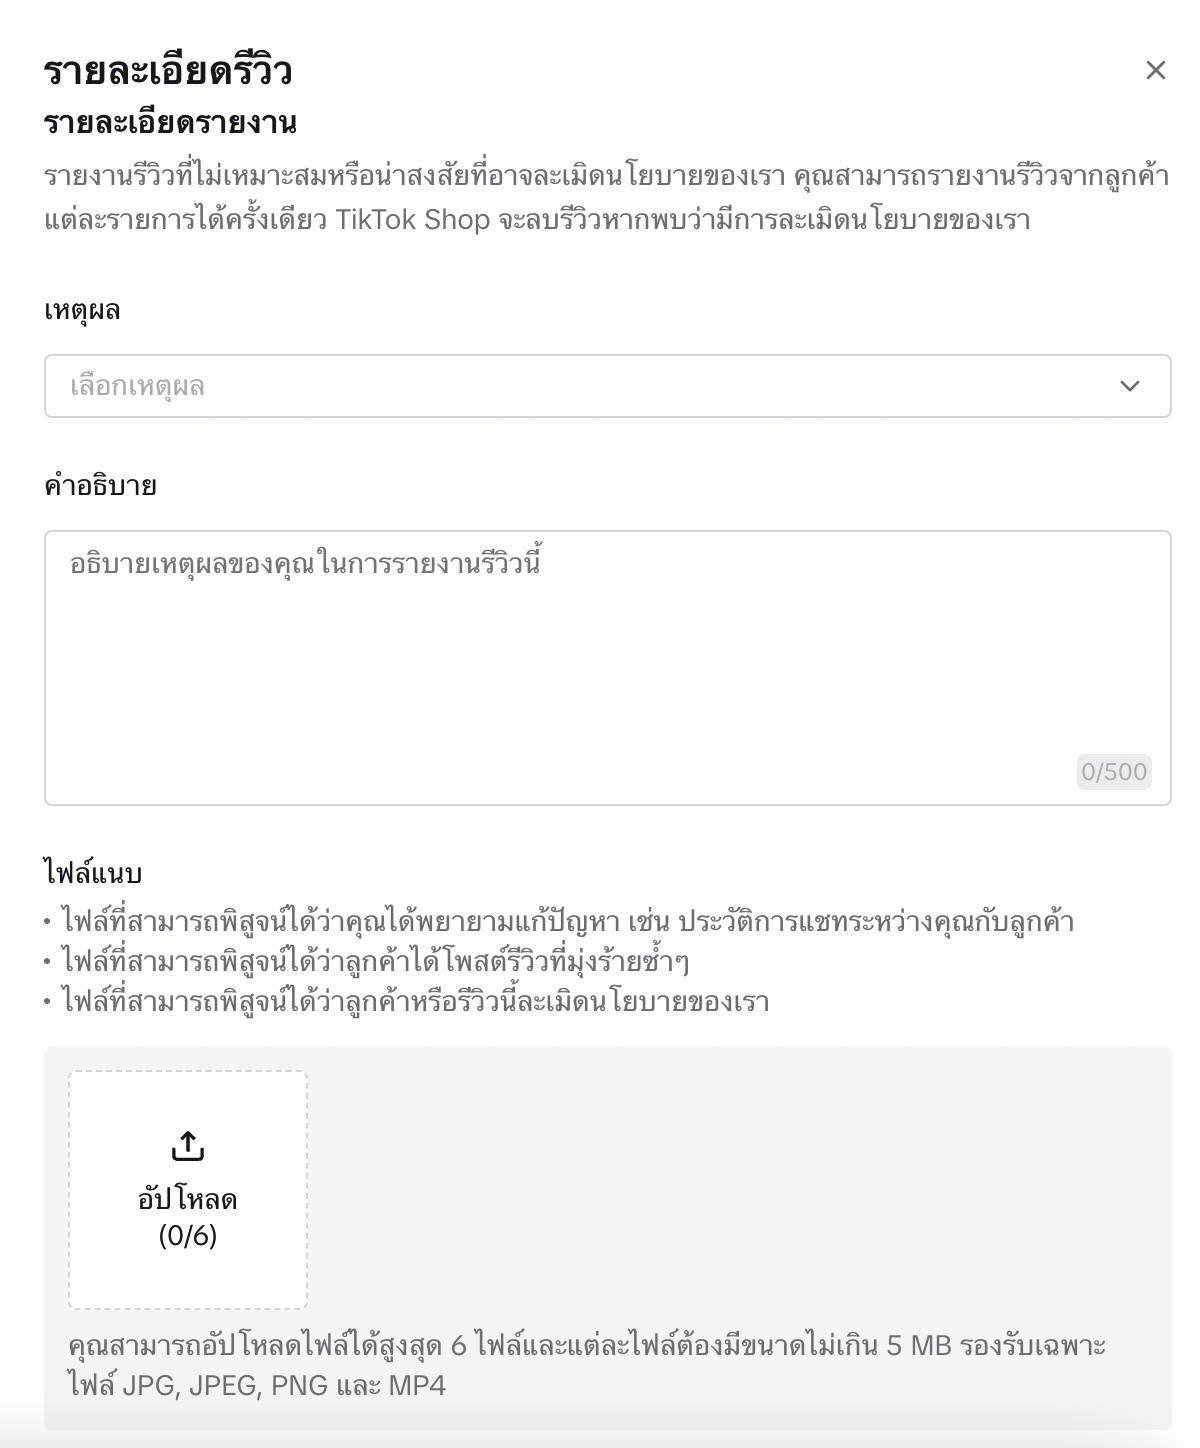Click the (0/6) upload count text

[188, 1236]
